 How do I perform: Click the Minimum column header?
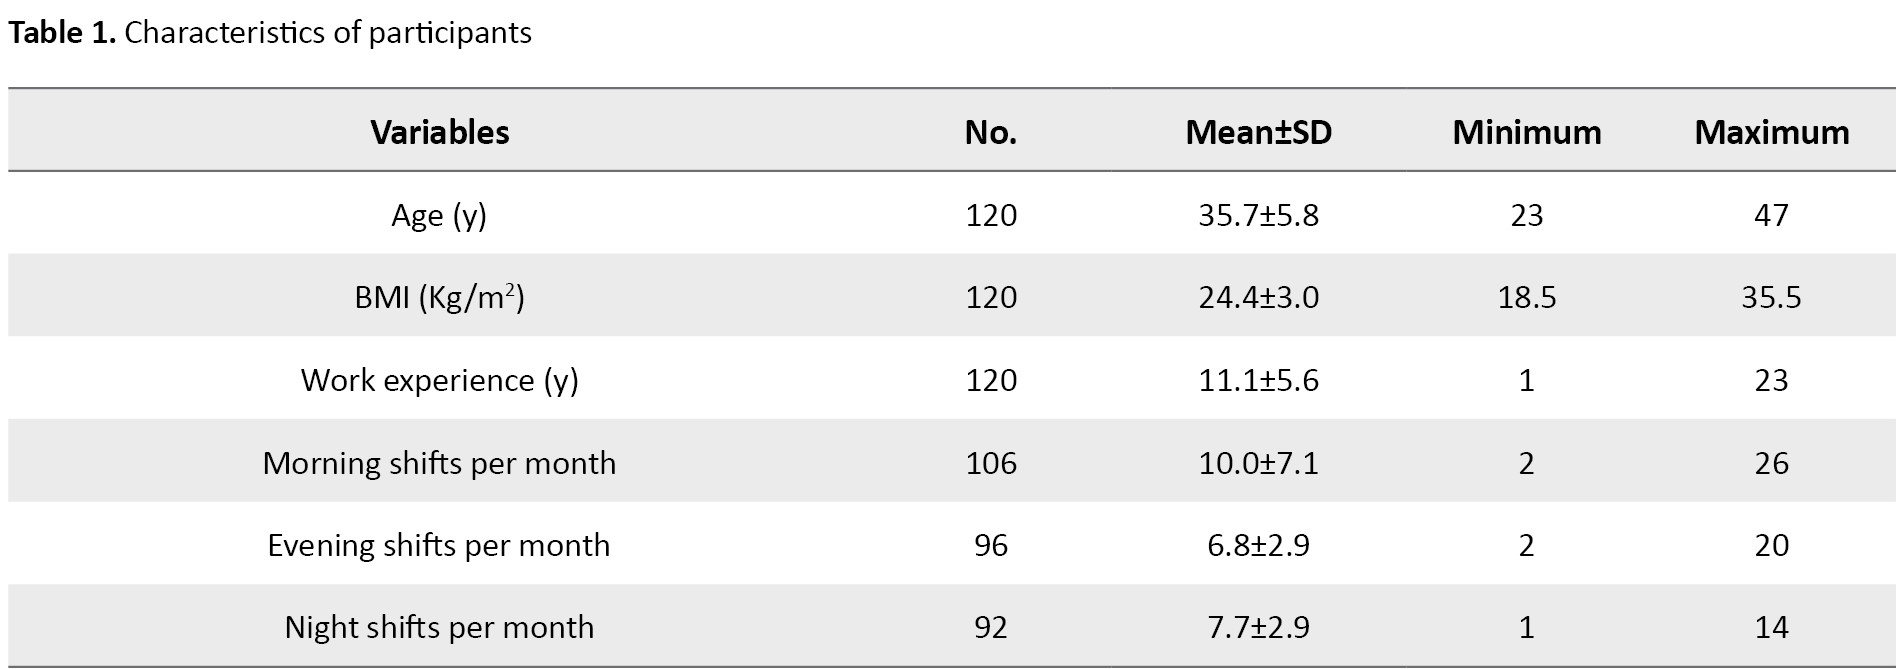(1526, 132)
